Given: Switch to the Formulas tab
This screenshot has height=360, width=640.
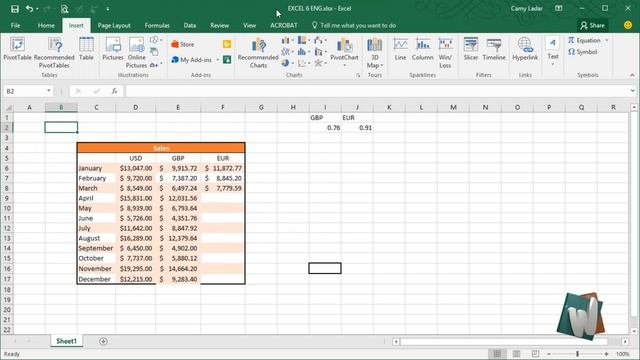Looking at the screenshot, I should point(157,25).
